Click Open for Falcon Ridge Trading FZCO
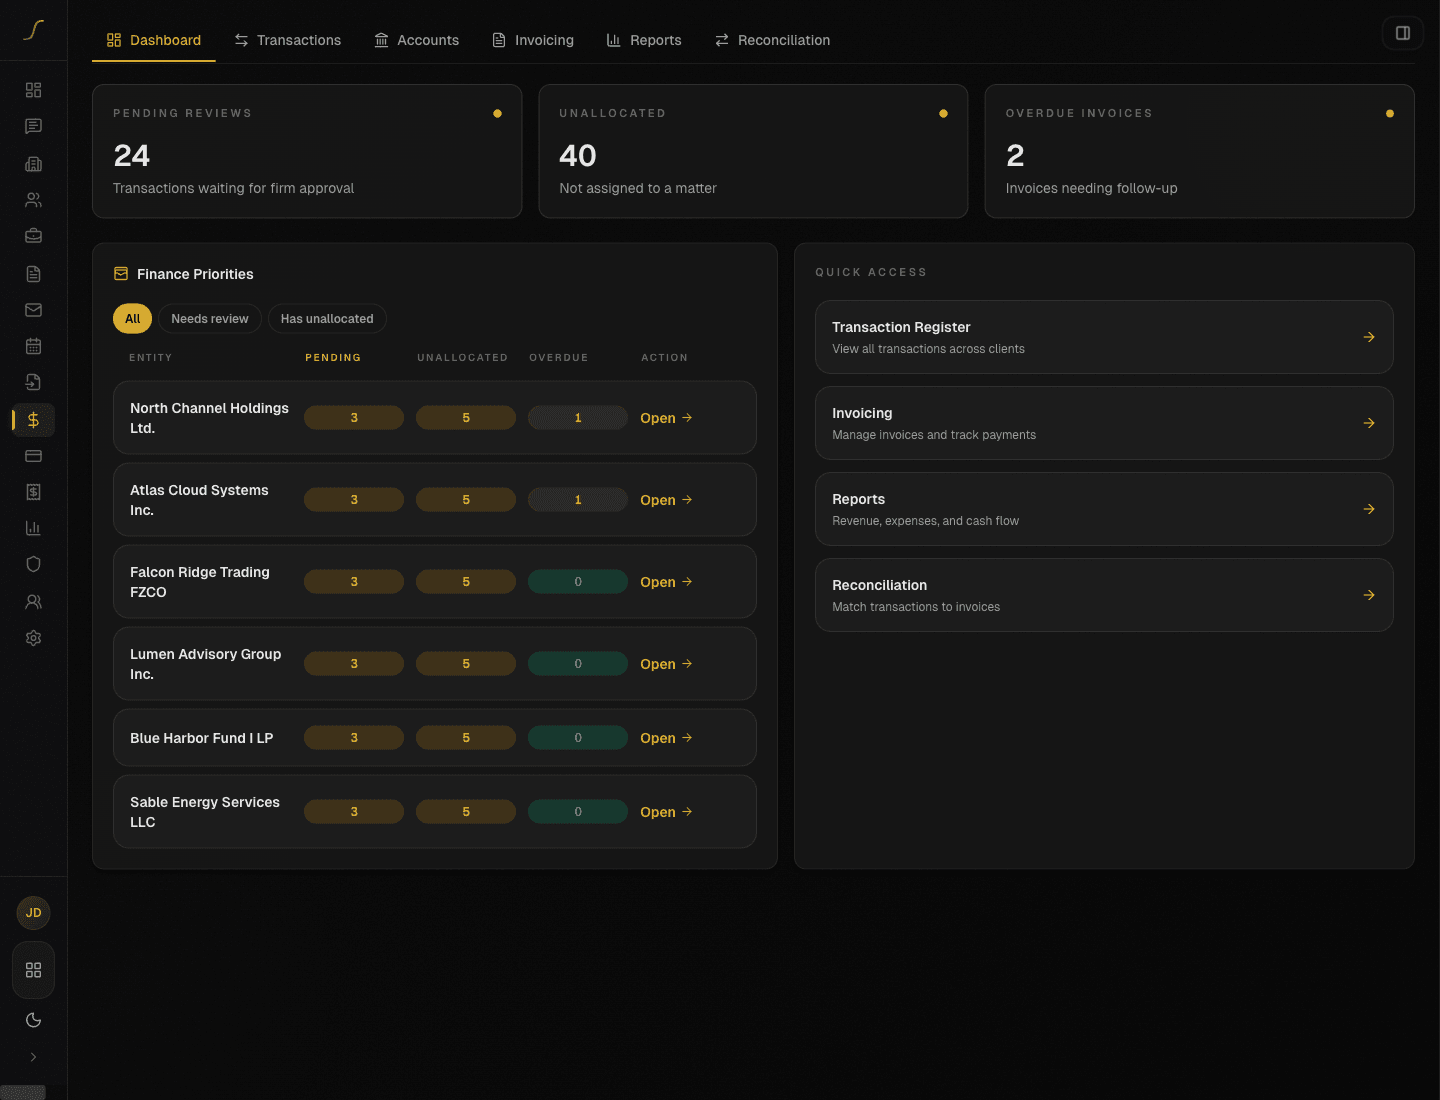The image size is (1440, 1100). pos(666,582)
